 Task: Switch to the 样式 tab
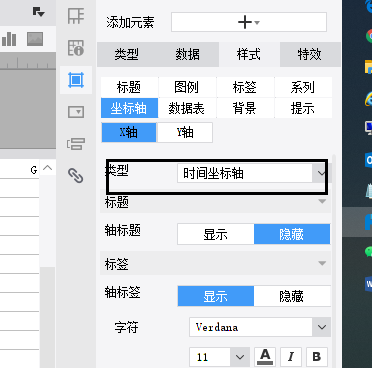click(x=249, y=54)
